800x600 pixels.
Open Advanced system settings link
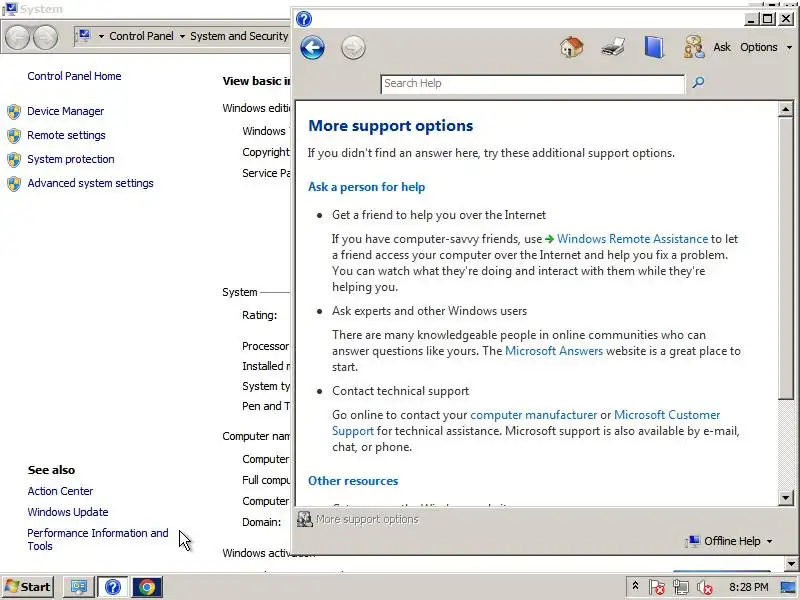point(90,183)
